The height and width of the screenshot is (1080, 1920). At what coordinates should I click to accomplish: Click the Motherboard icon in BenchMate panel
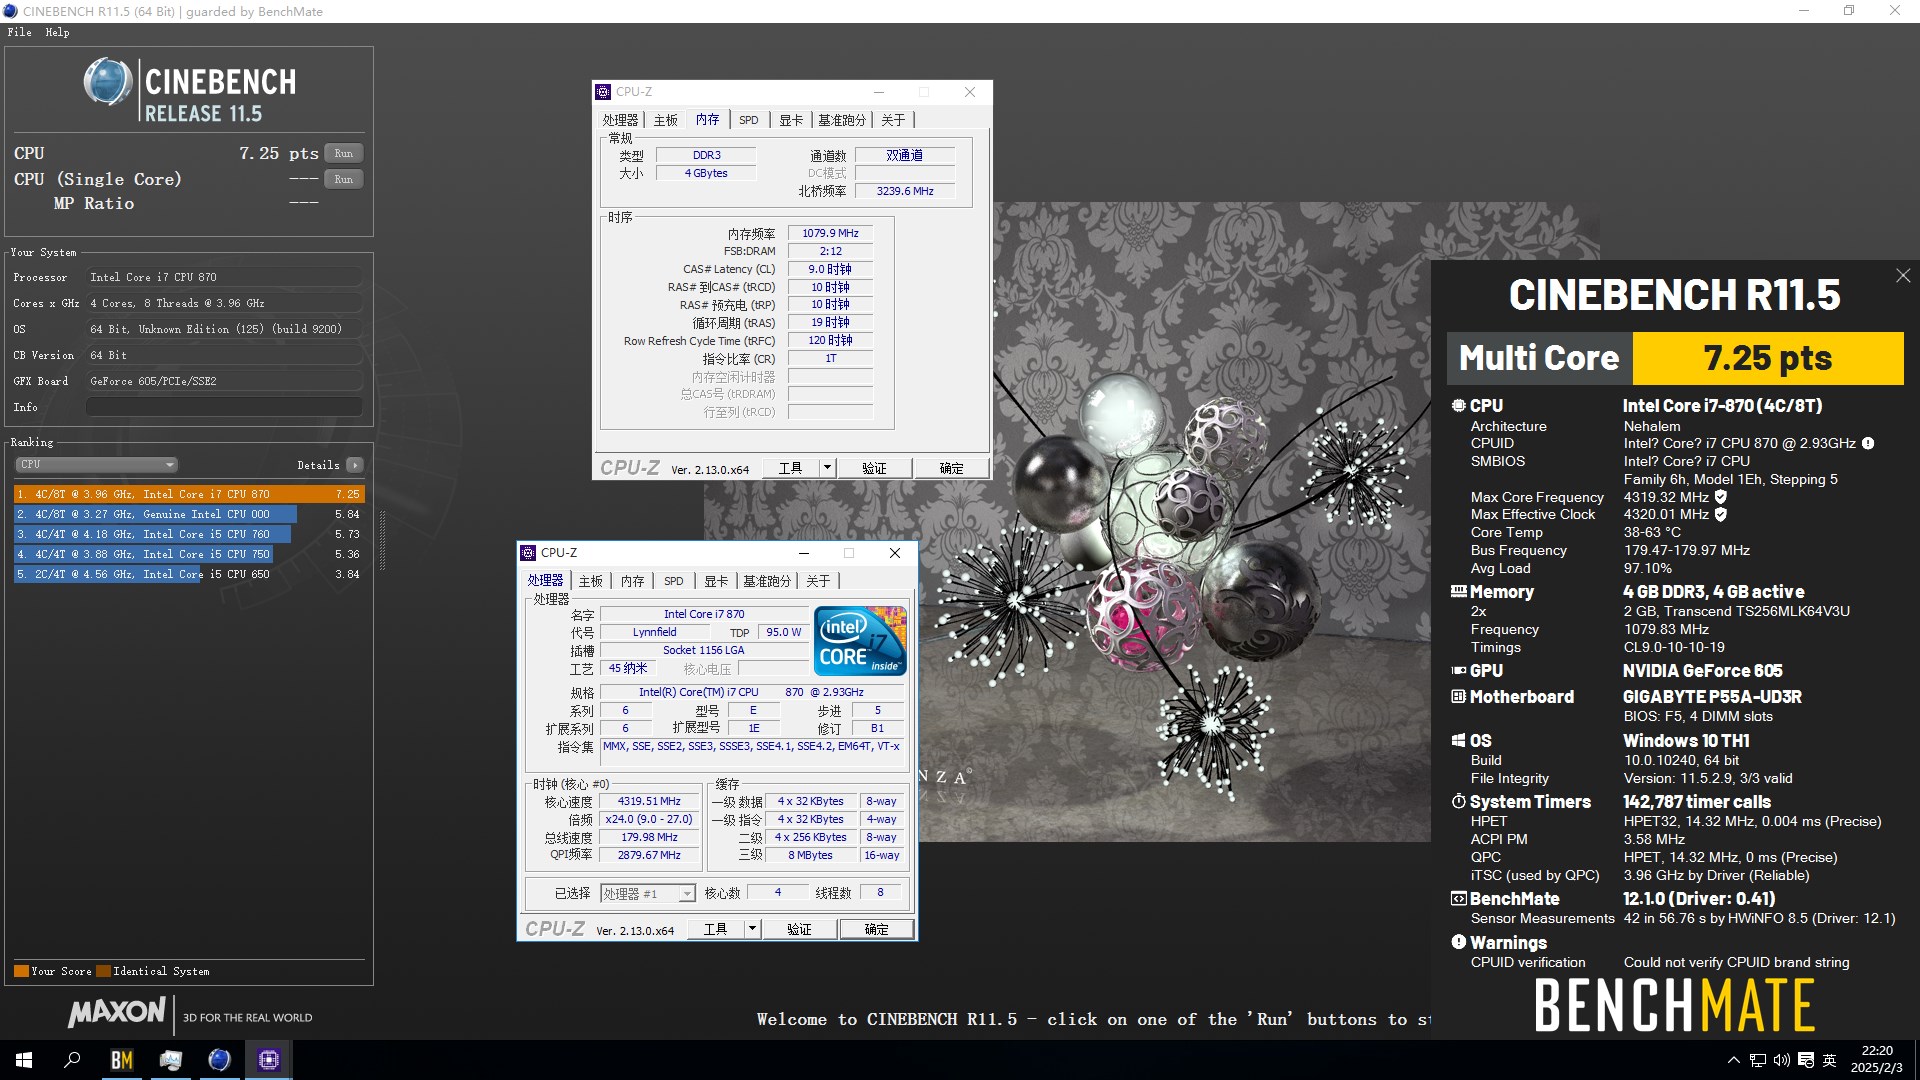[1458, 697]
